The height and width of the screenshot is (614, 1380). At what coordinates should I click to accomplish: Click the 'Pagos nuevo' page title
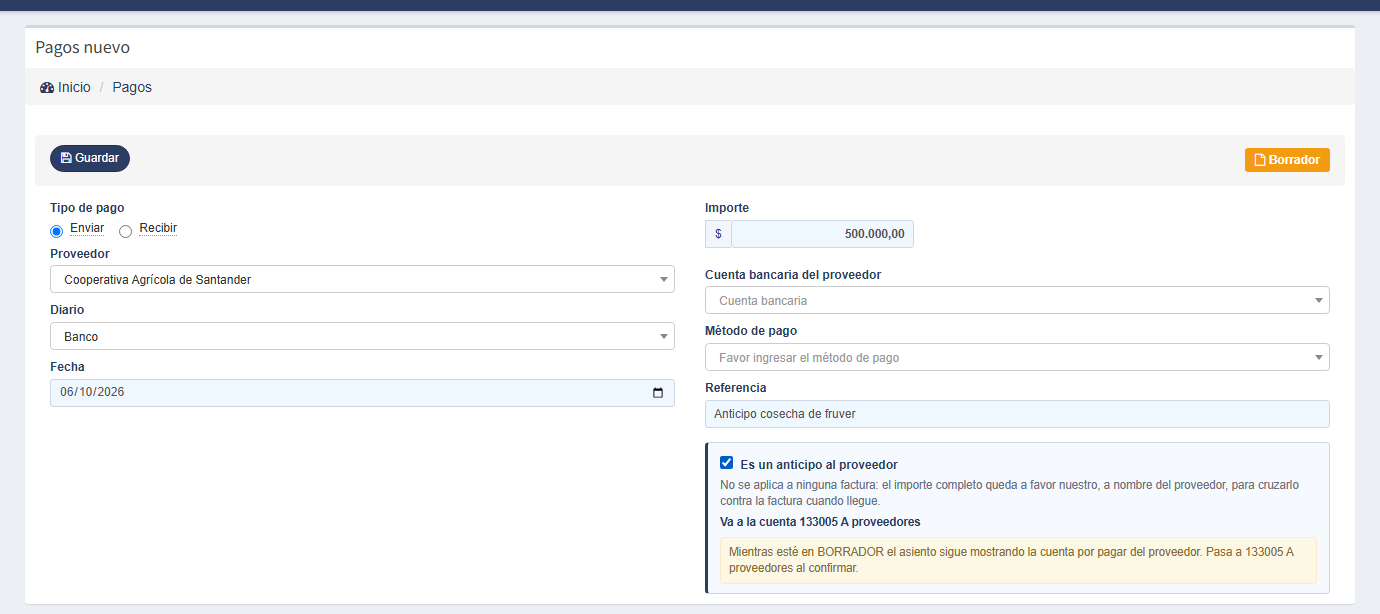point(83,47)
